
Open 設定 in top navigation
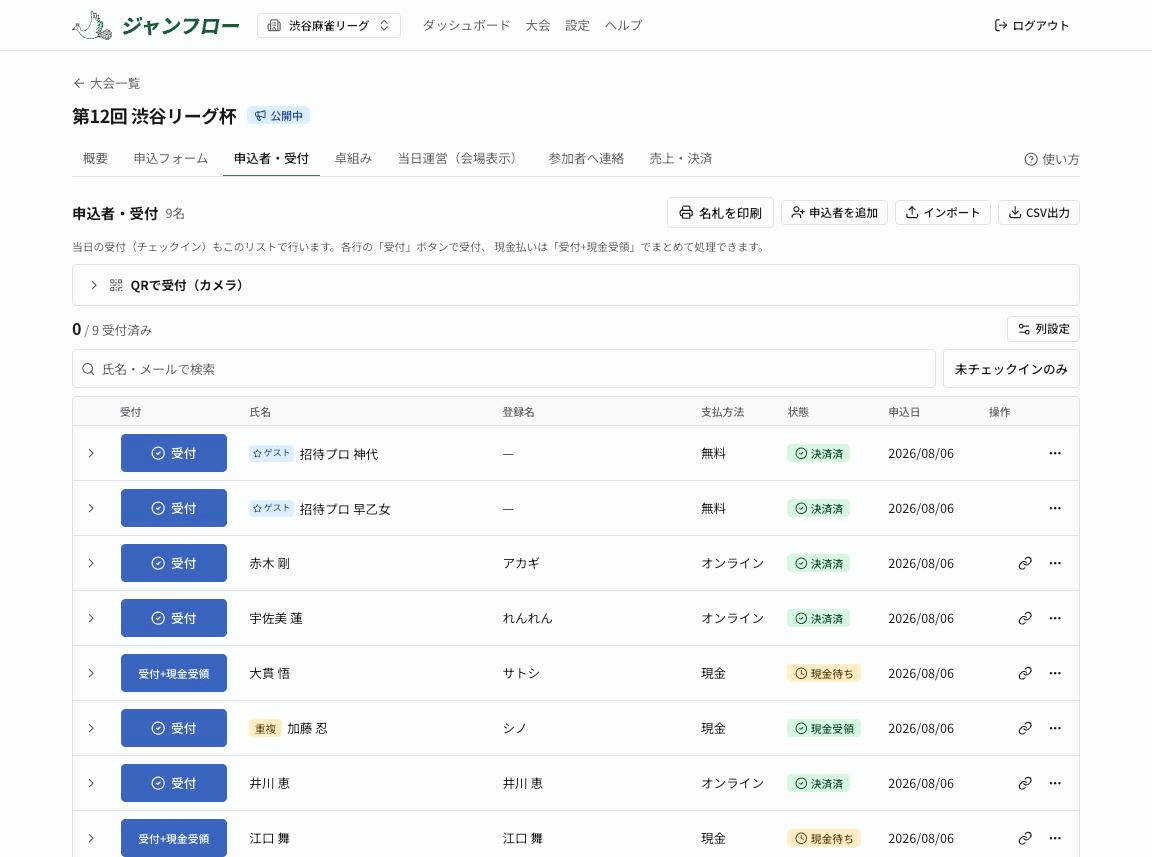[577, 26]
